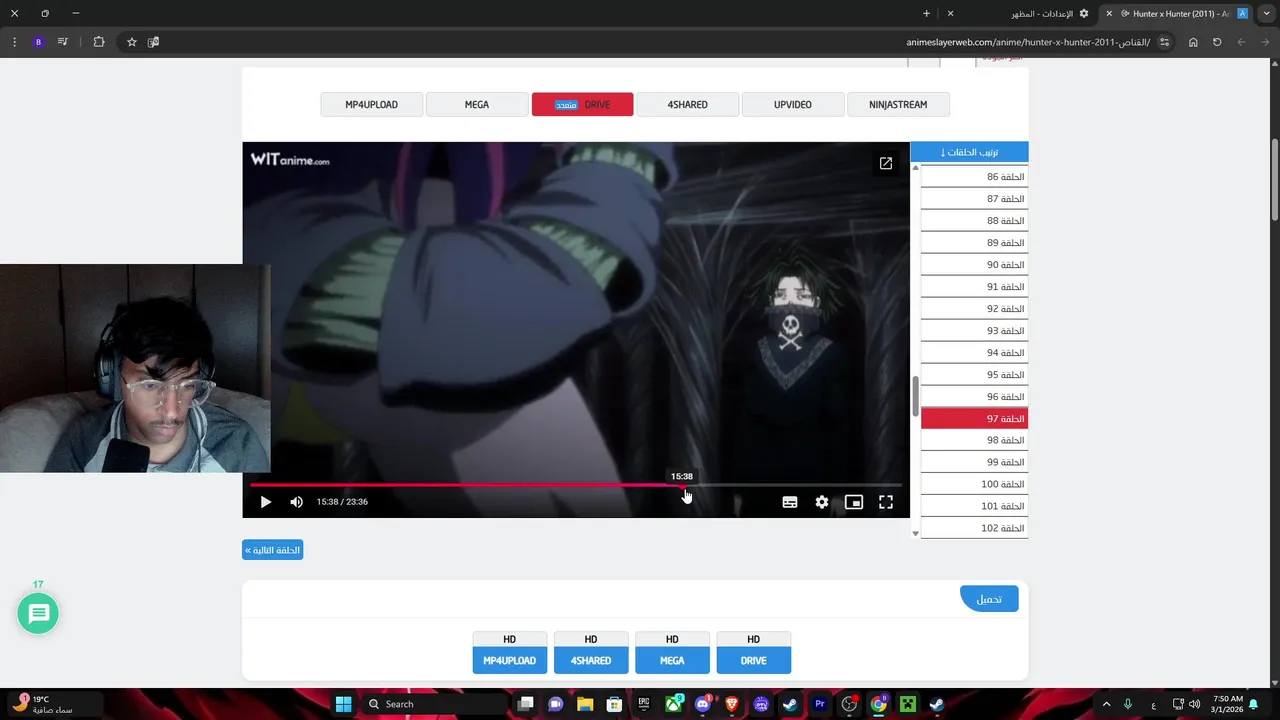Open the browser extensions puzzle icon
The width and height of the screenshot is (1280, 720).
[99, 42]
